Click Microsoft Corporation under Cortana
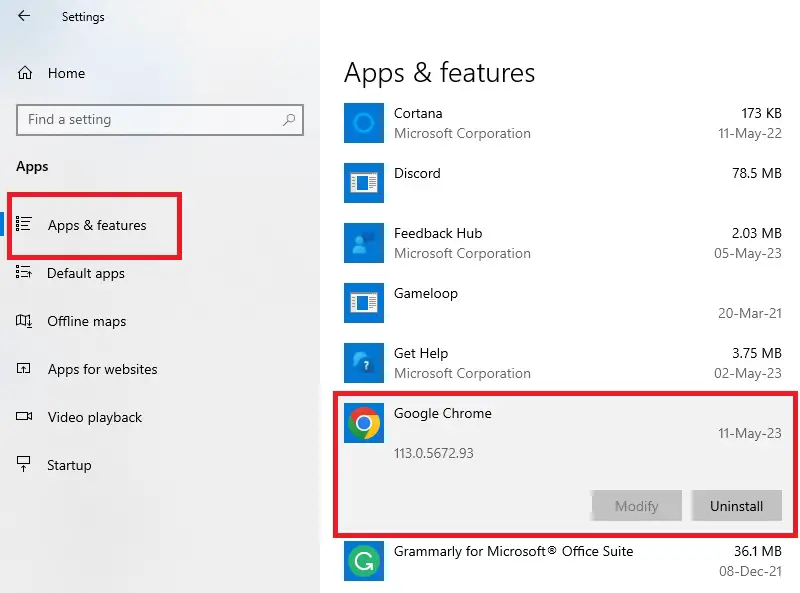This screenshot has height=593, width=800. [x=462, y=134]
